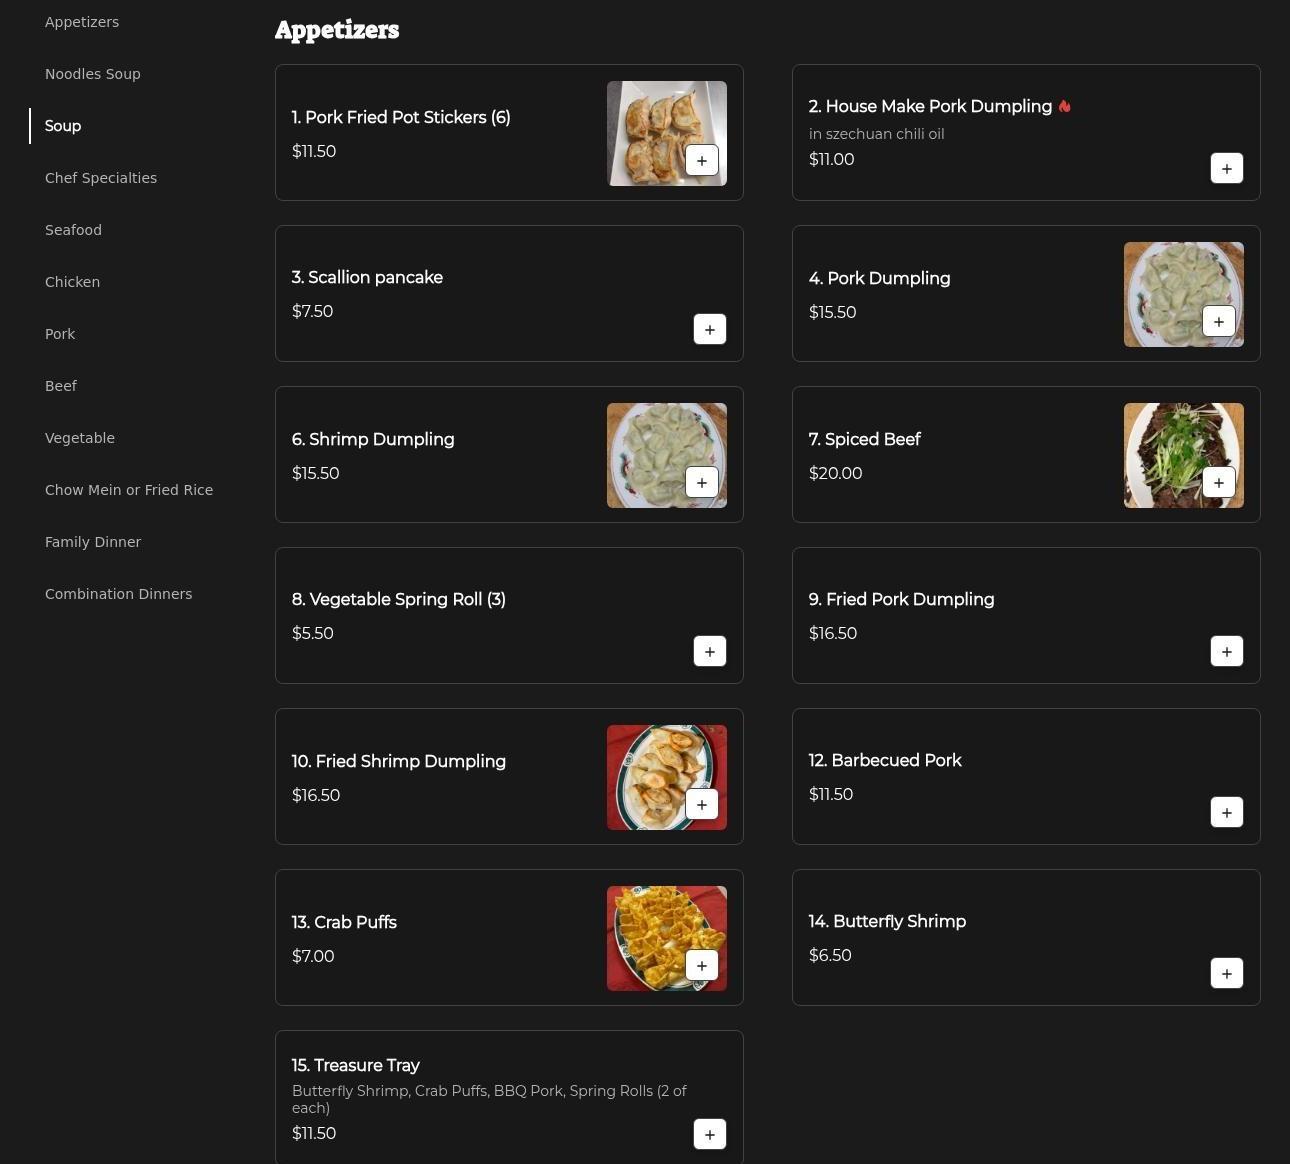Screen dimensions: 1290x1164
Task: Add Pork Fried Pot Stickers to cart
Action: [x=701, y=160]
